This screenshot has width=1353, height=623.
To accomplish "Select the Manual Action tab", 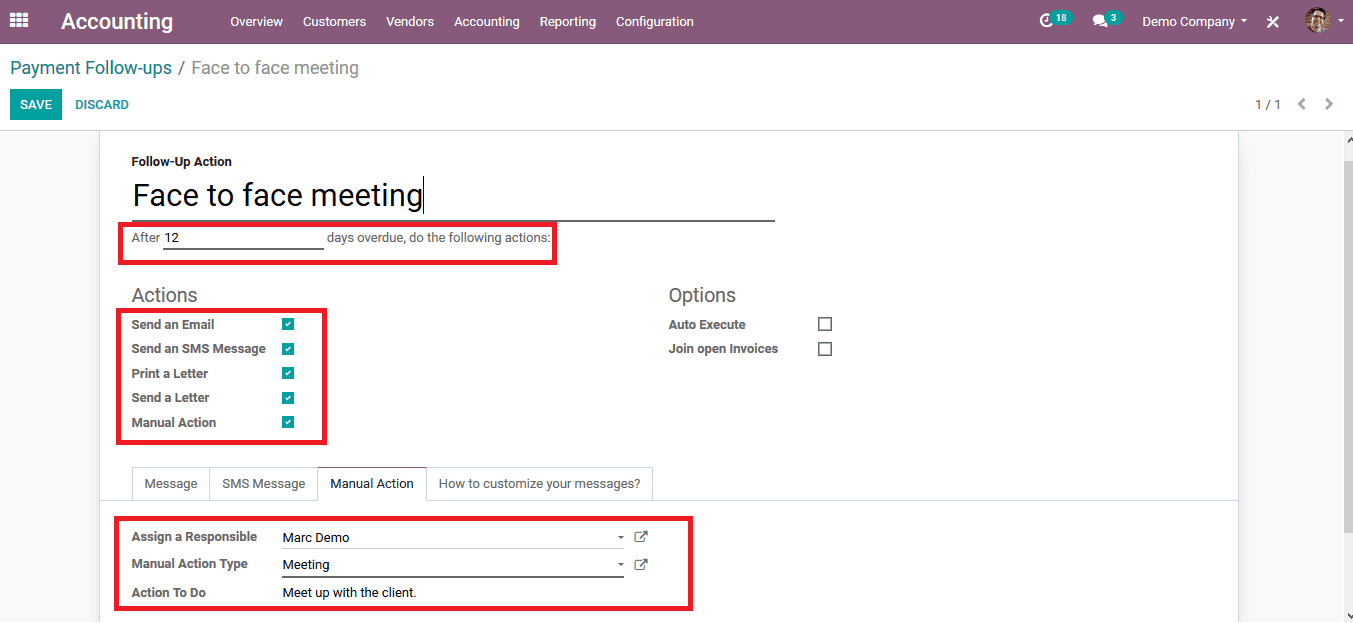I will [x=372, y=484].
